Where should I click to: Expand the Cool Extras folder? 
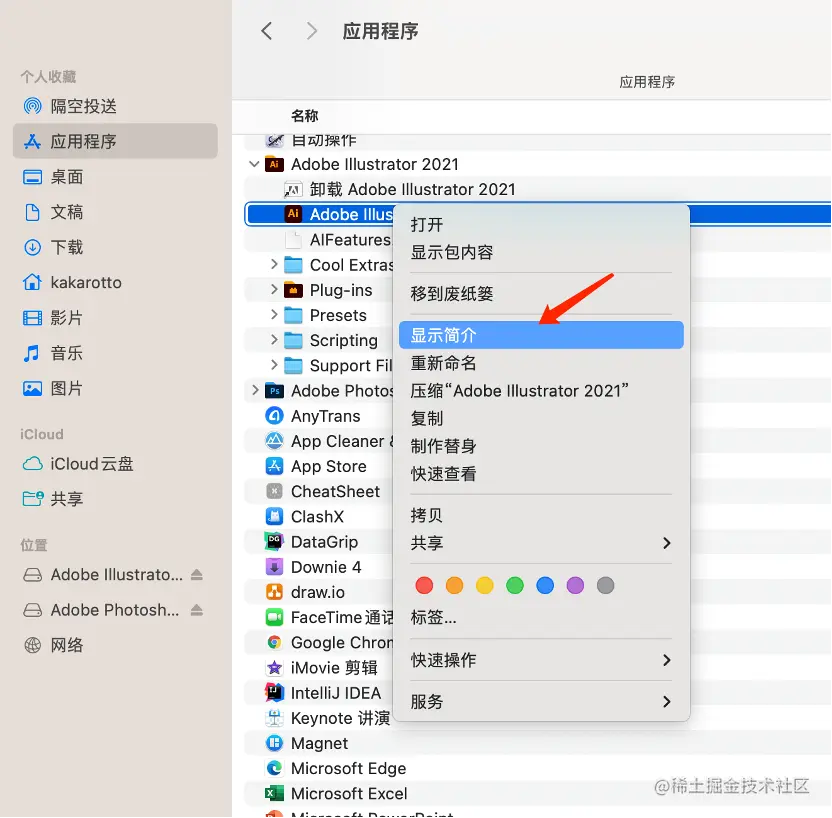[274, 264]
